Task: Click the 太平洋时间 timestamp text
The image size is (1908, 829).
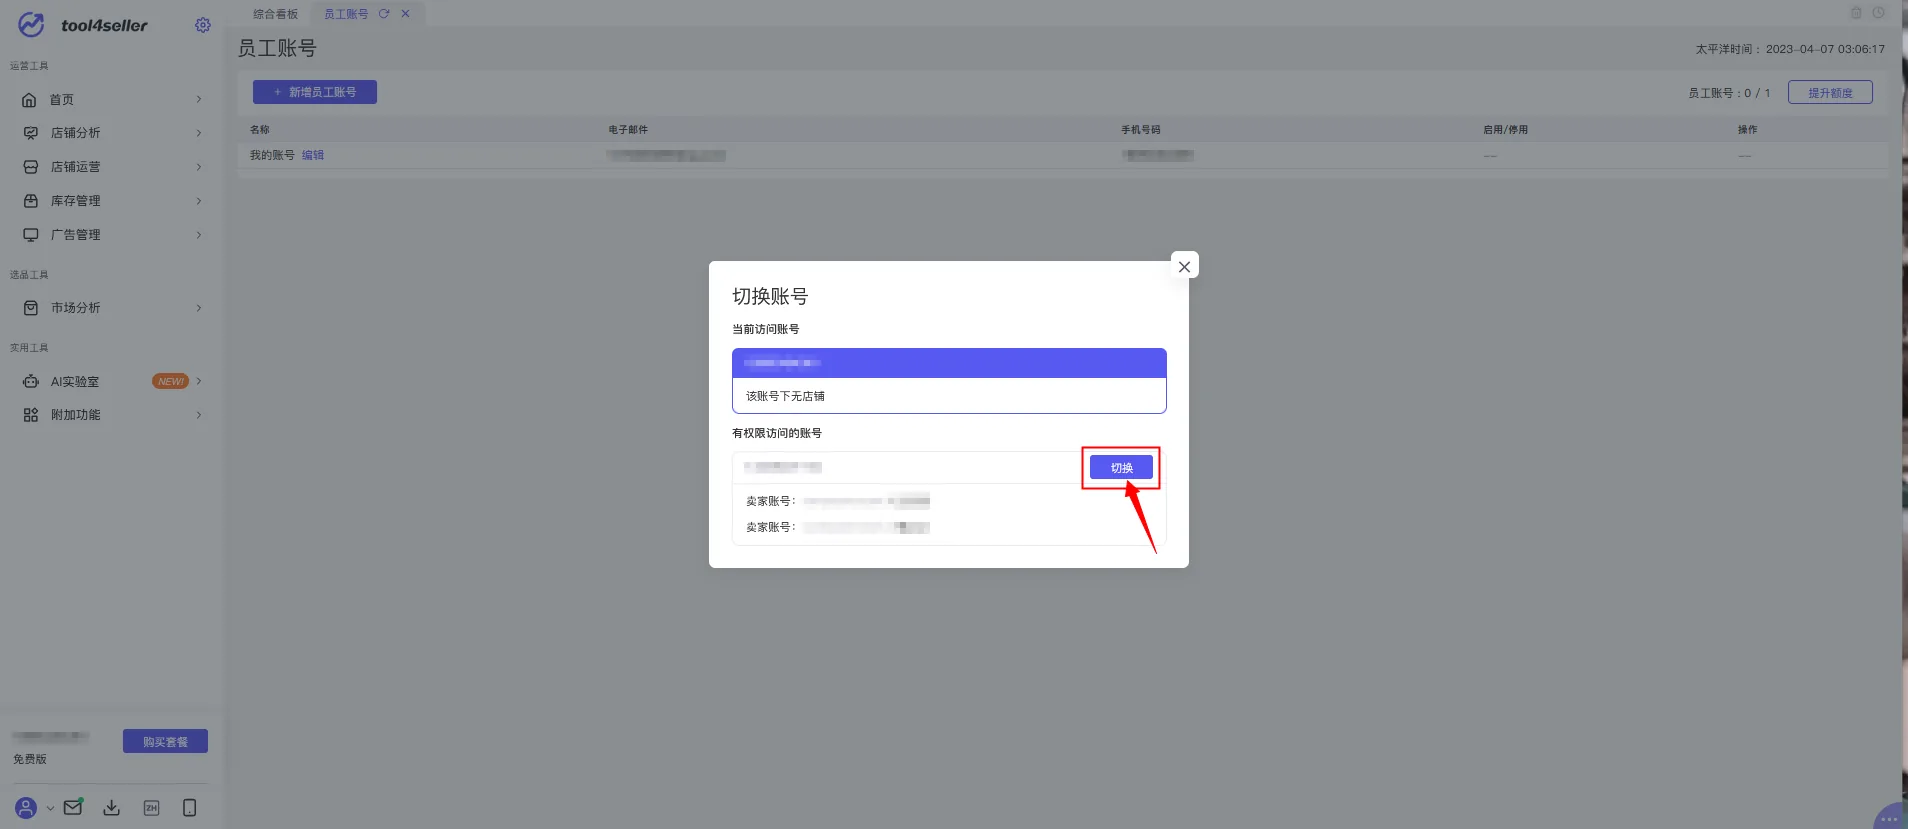Action: pyautogui.click(x=1790, y=49)
